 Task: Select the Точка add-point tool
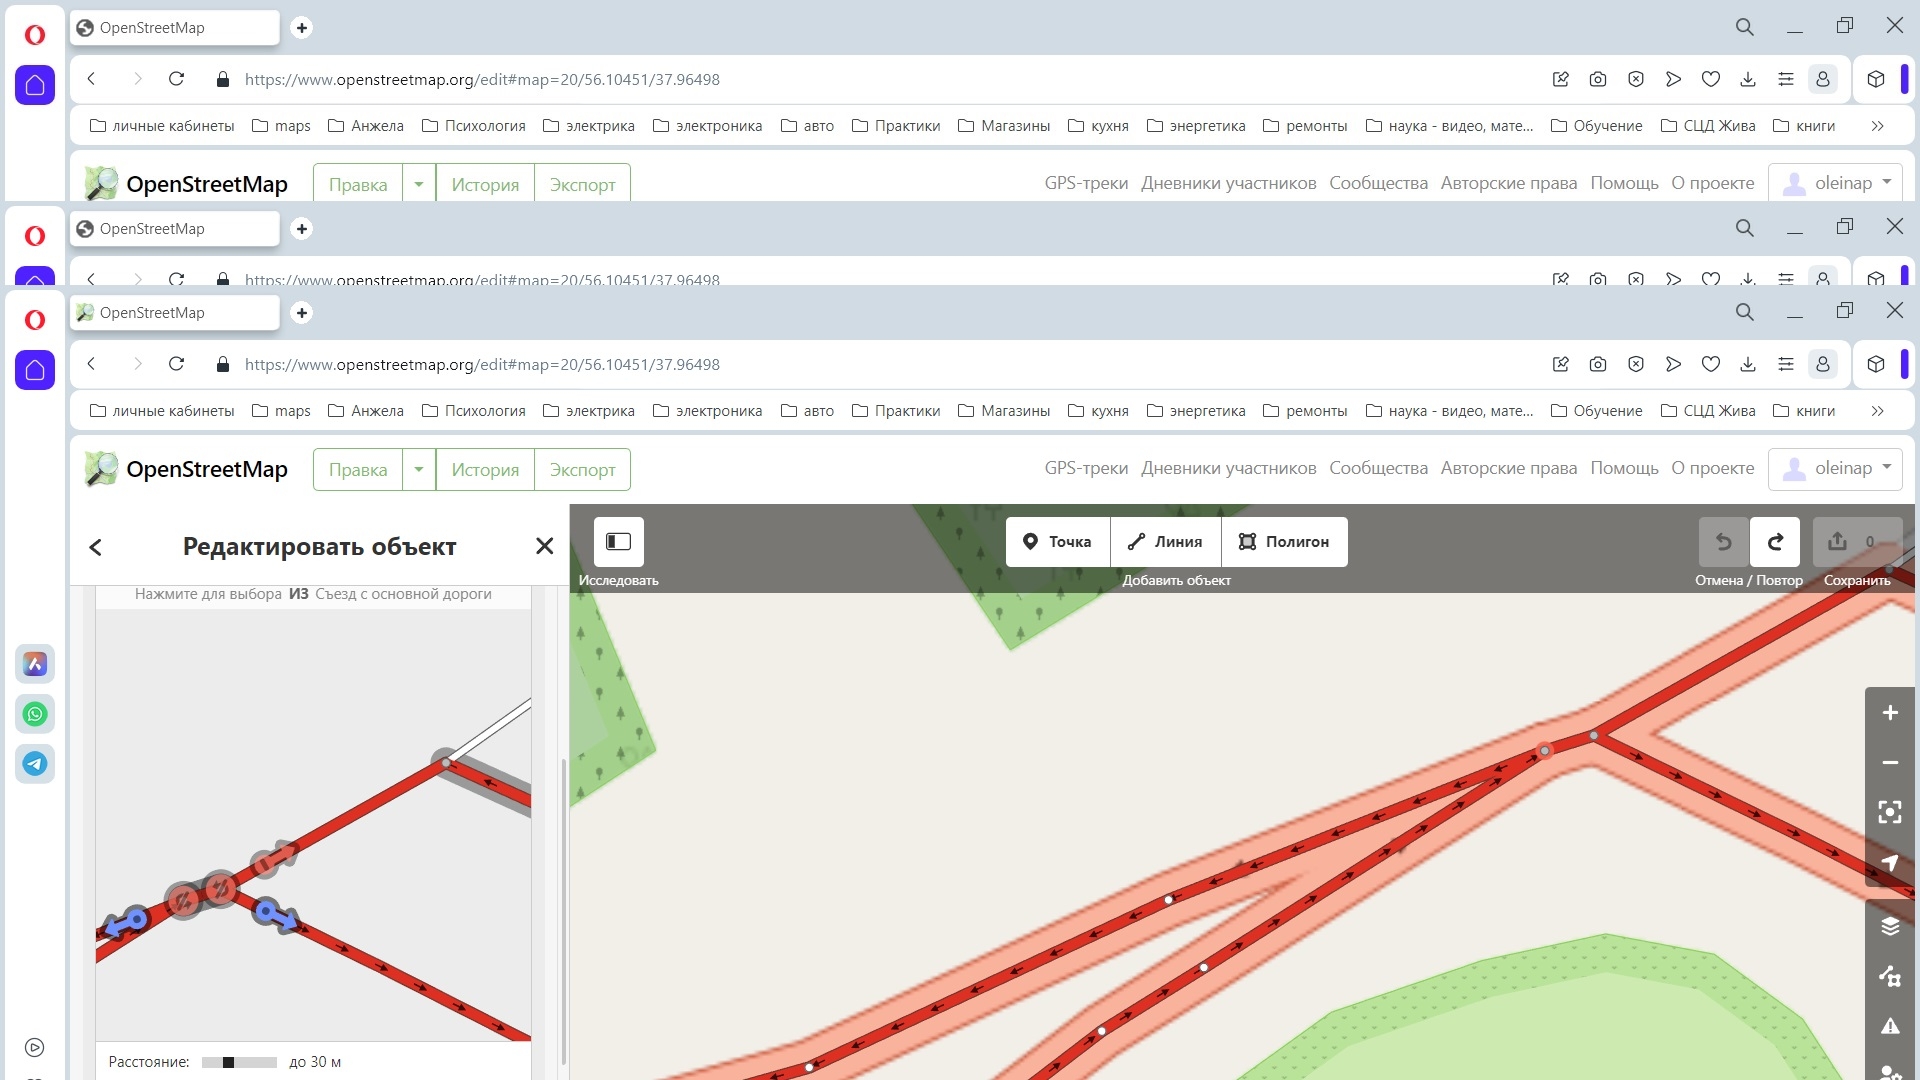(1057, 542)
